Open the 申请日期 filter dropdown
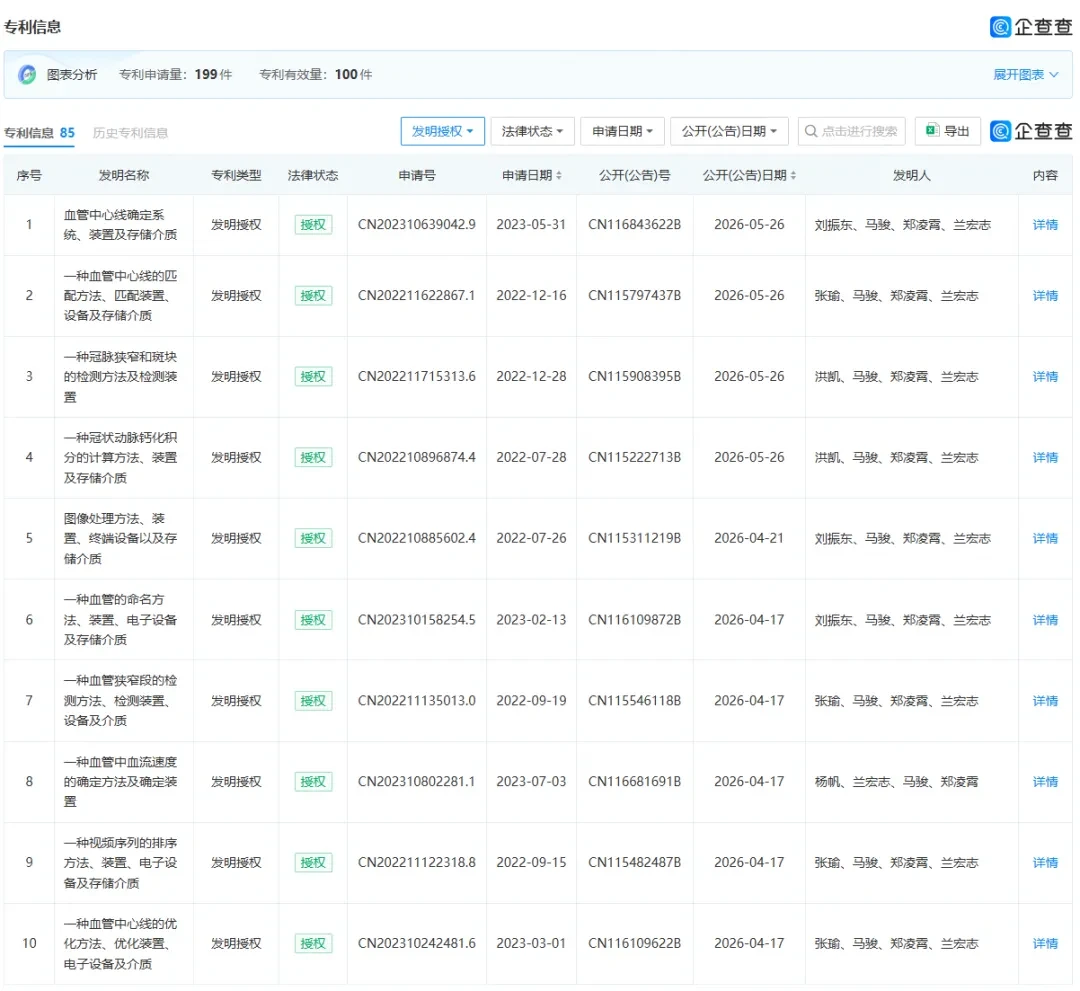The image size is (1080, 991). coord(622,131)
